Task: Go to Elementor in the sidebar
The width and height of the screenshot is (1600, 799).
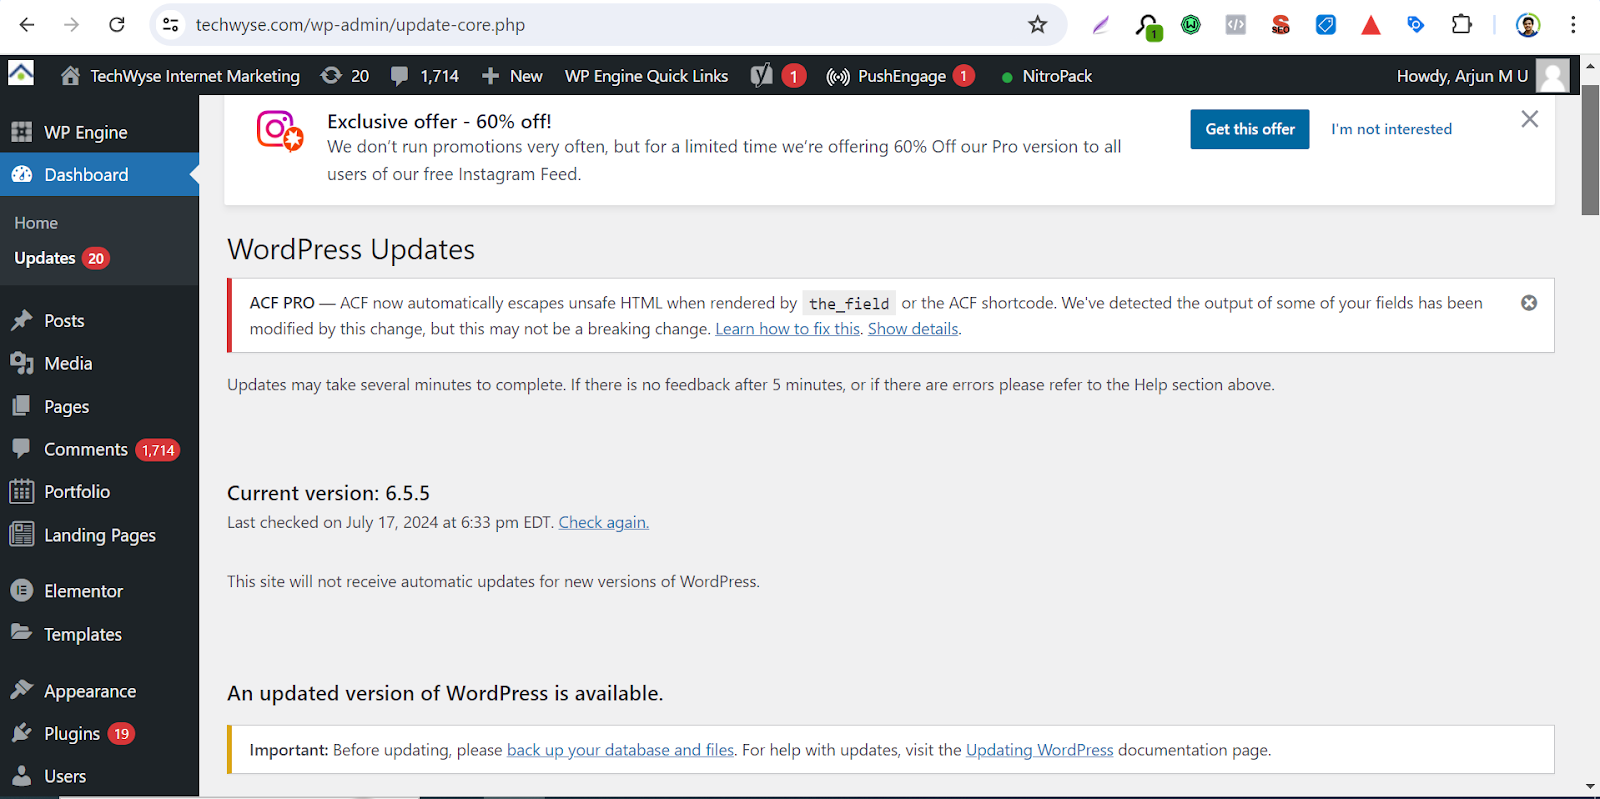Action: tap(83, 591)
